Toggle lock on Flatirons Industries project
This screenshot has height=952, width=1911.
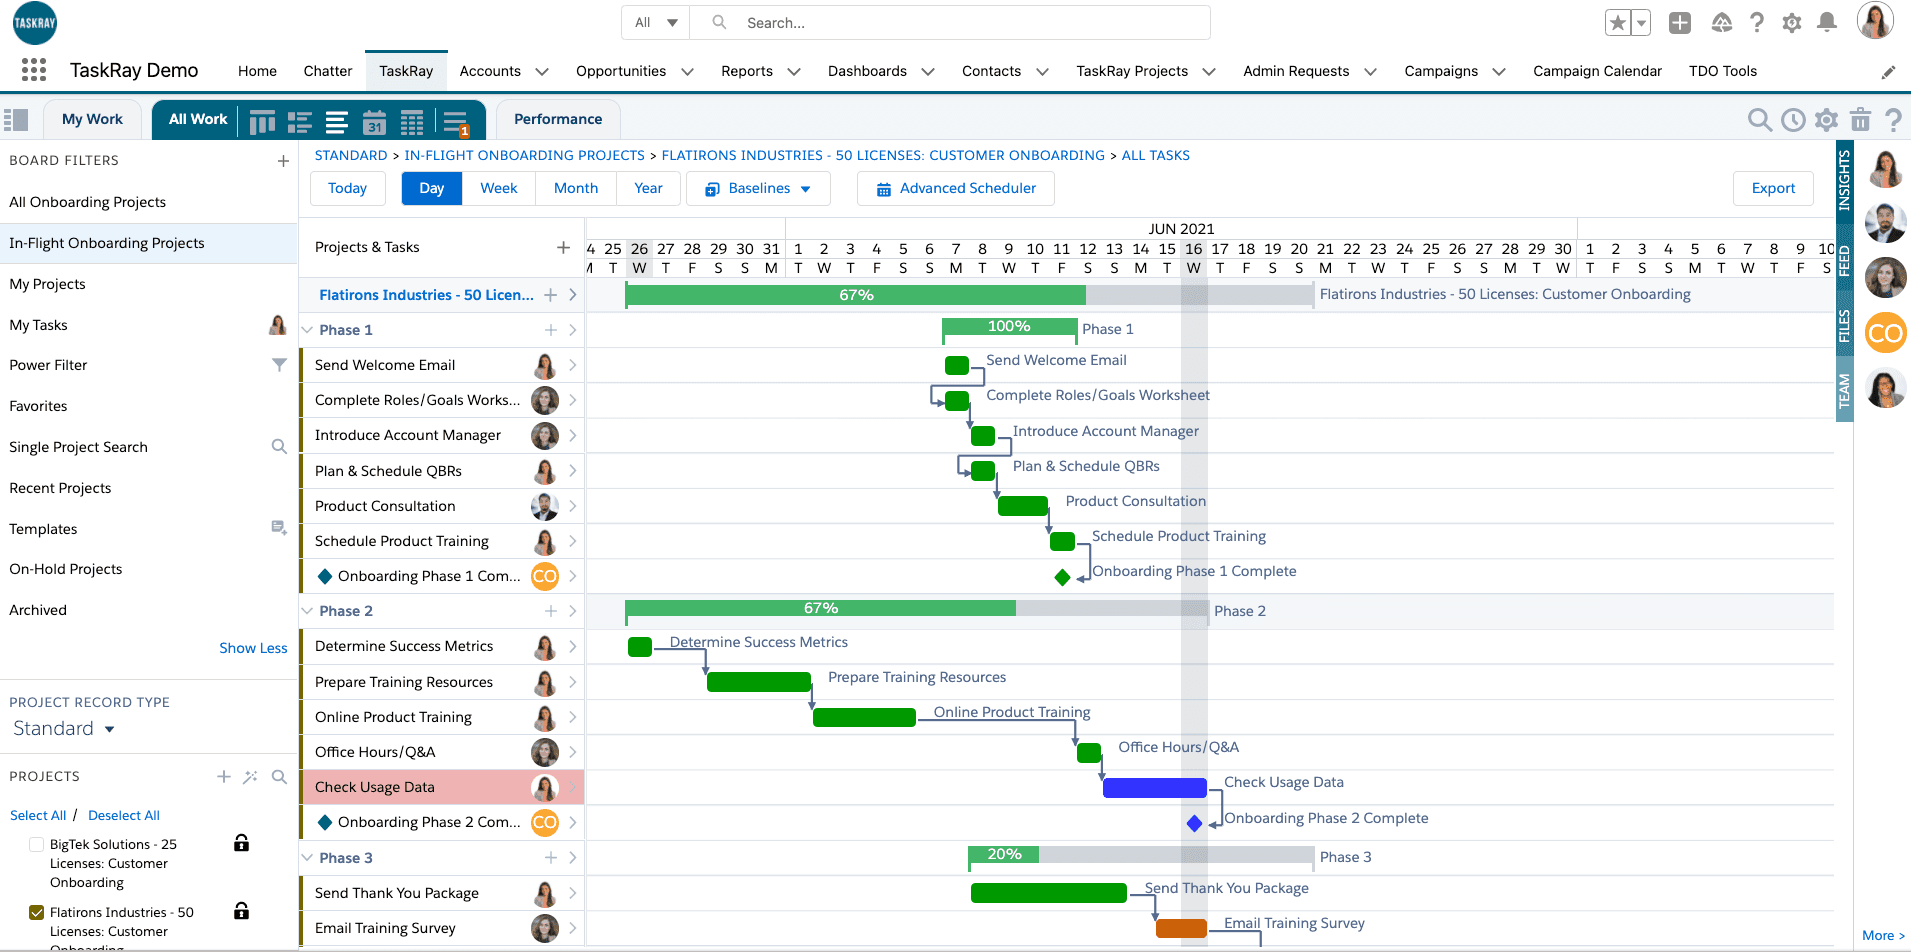pyautogui.click(x=241, y=911)
